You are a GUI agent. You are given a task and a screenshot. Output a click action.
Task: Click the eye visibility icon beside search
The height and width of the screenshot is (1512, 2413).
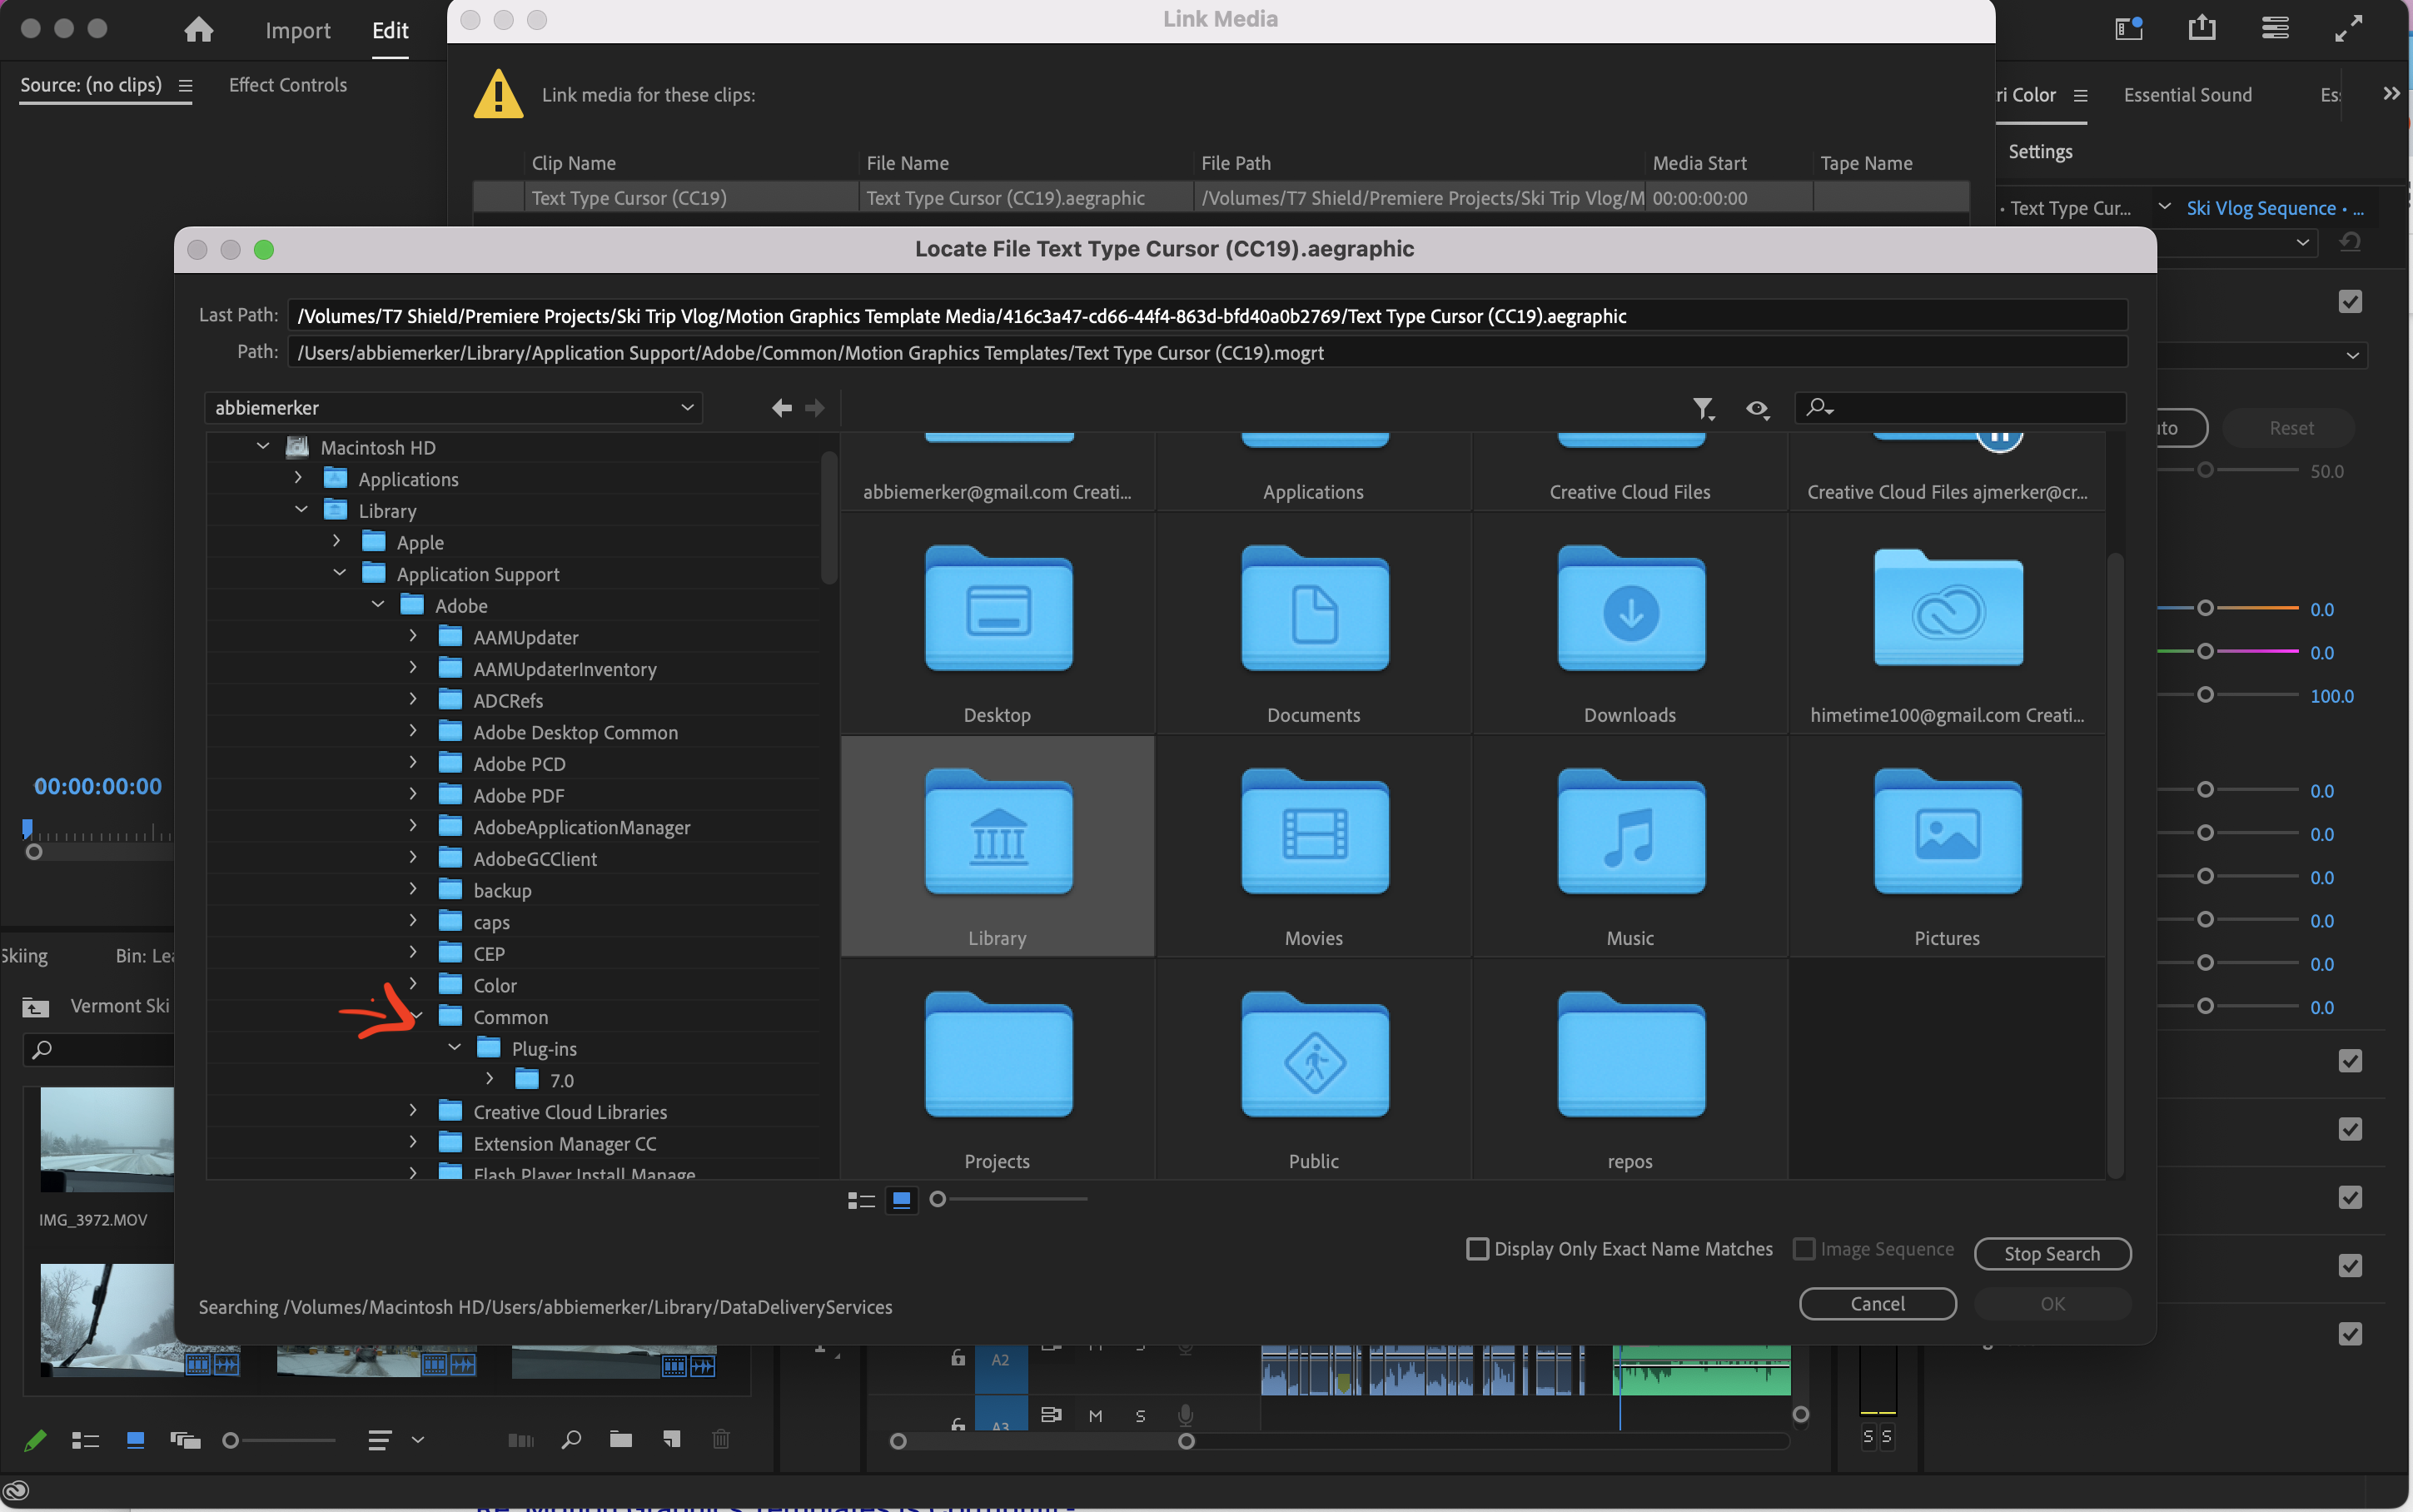[x=1756, y=408]
